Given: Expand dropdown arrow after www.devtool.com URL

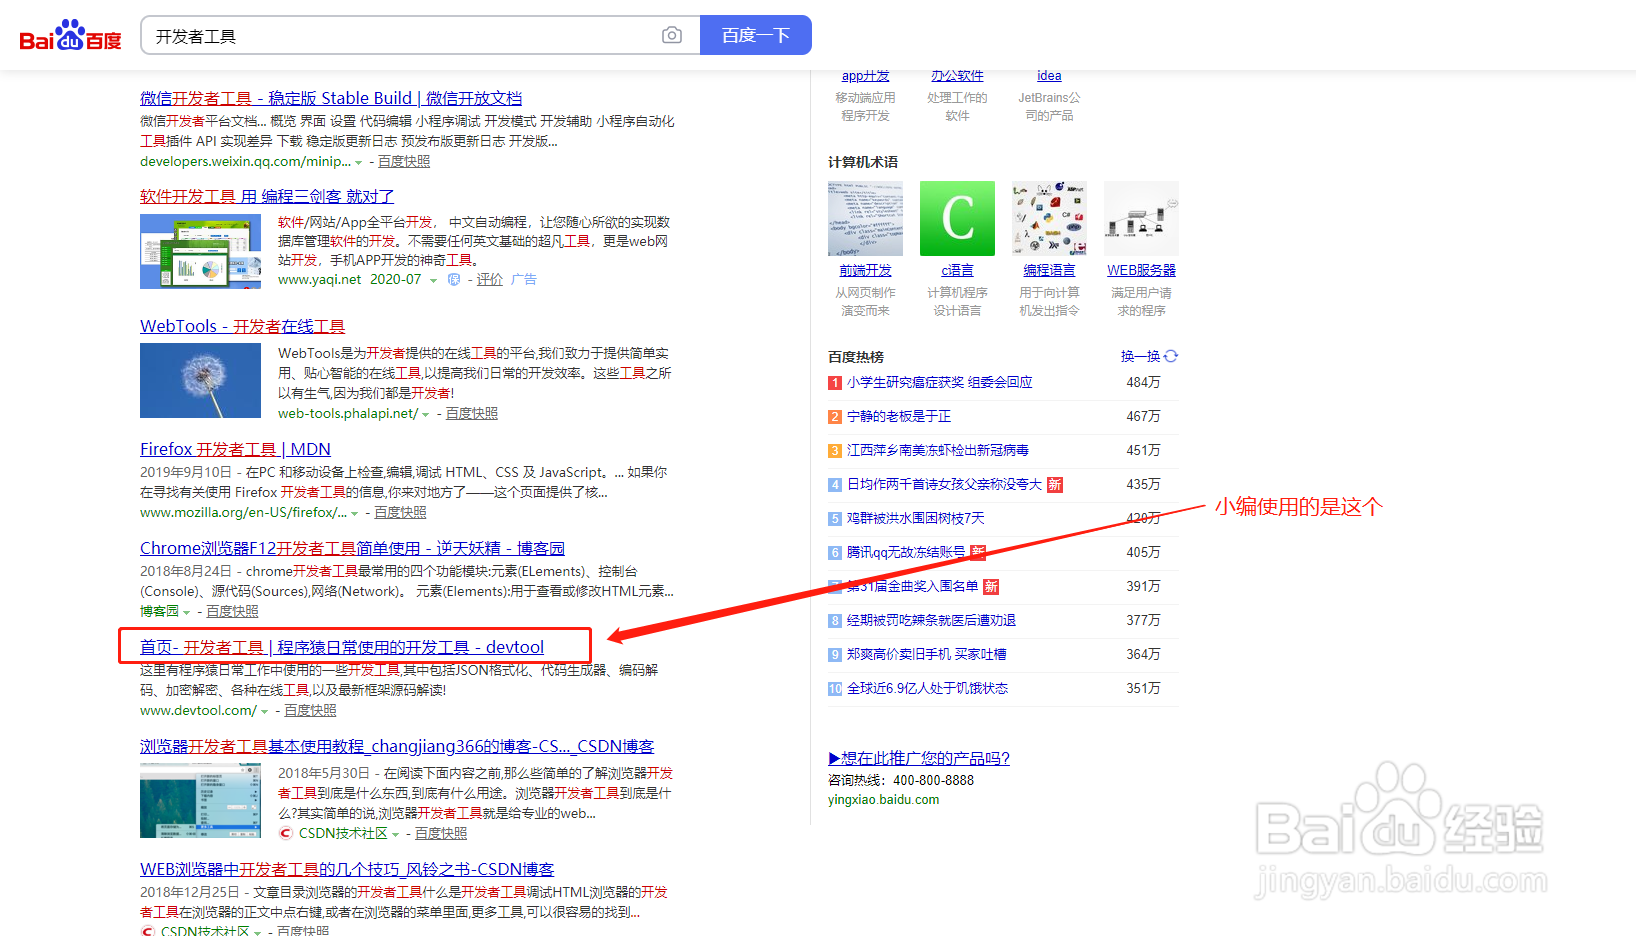Looking at the screenshot, I should [x=265, y=711].
